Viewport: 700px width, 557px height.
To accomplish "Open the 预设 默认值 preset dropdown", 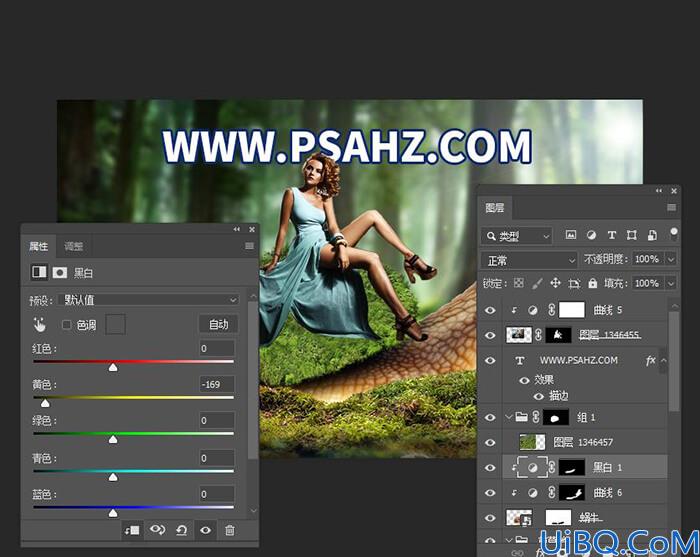I will tap(149, 300).
